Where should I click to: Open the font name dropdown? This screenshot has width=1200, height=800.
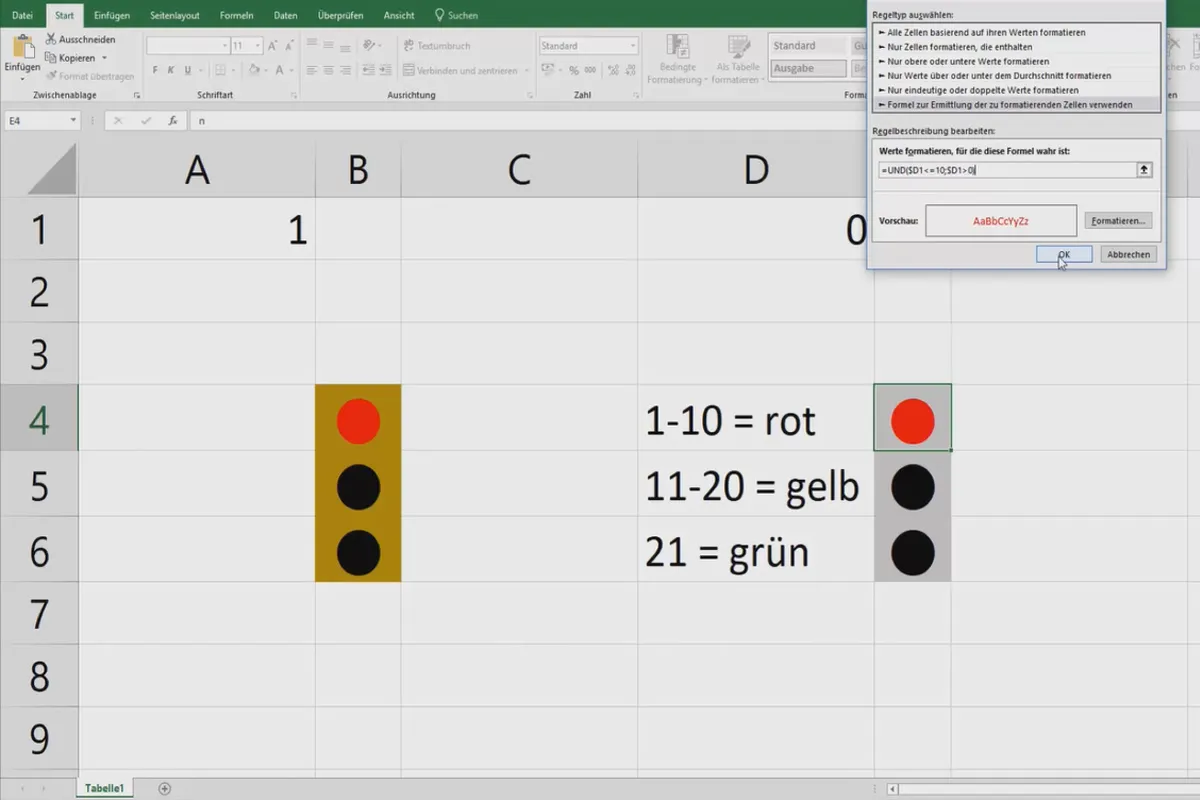tap(223, 46)
